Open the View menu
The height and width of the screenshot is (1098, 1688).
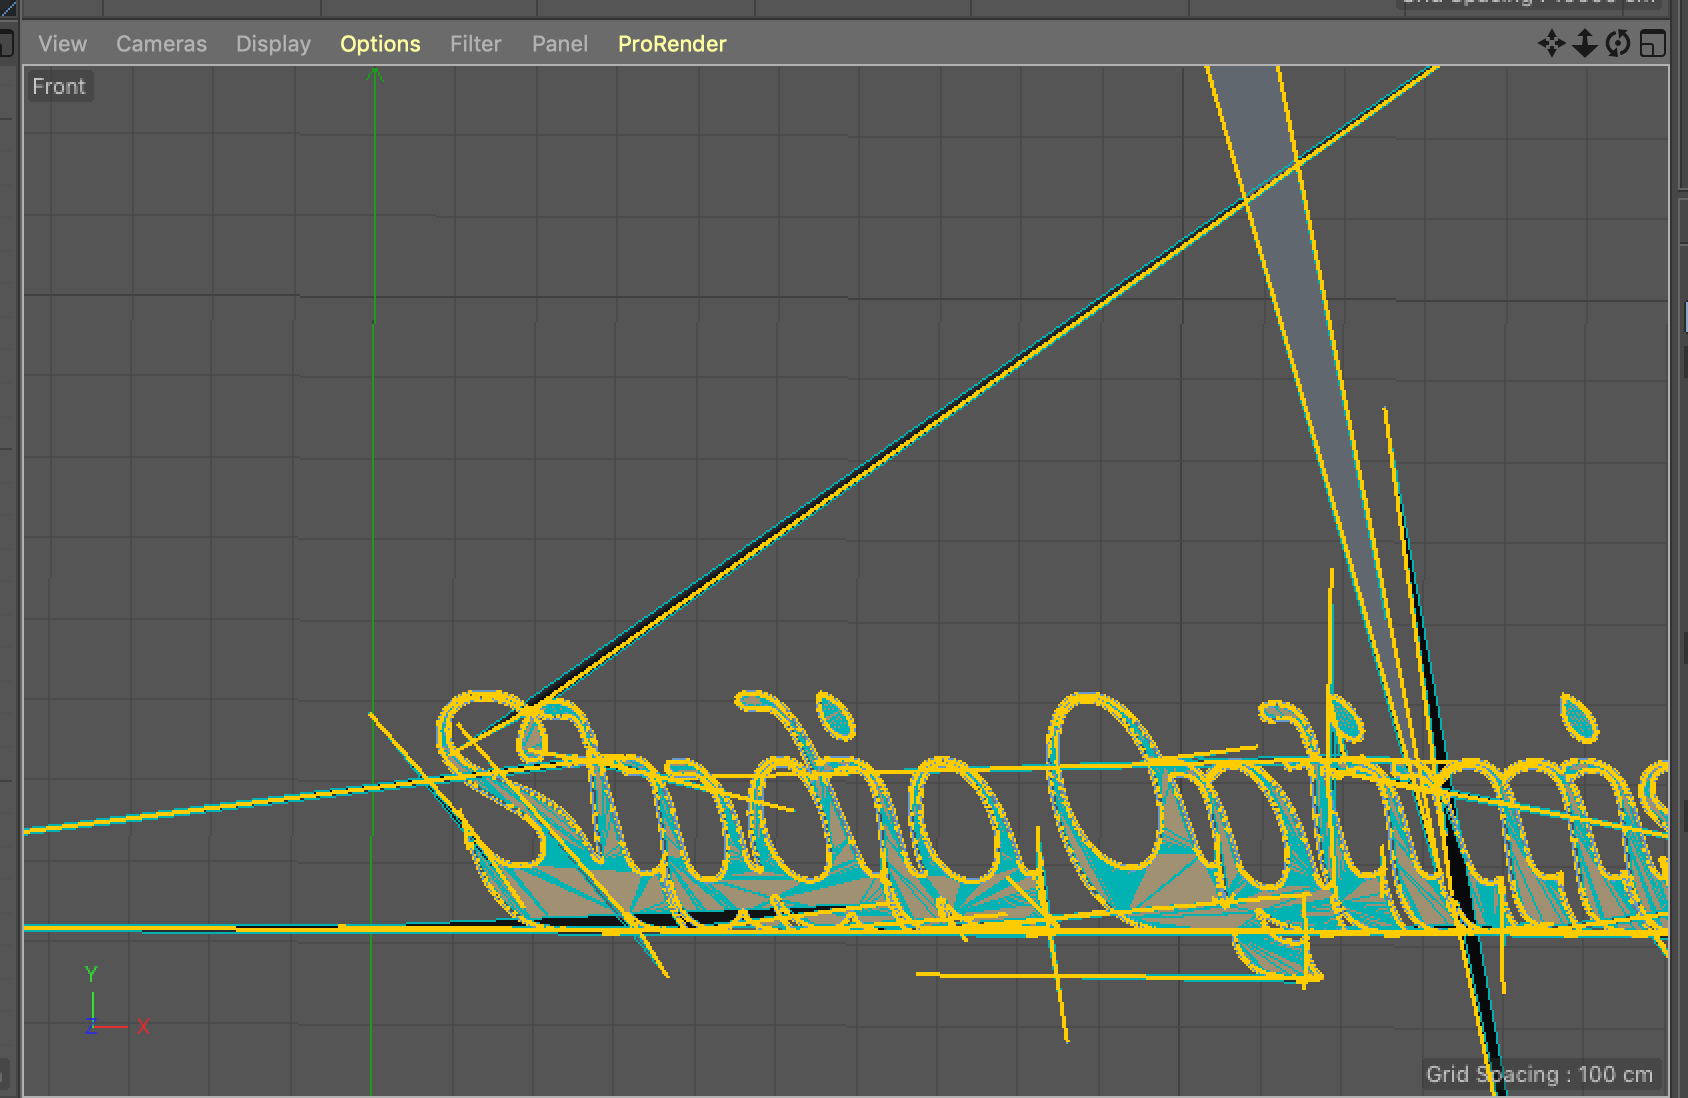click(62, 44)
